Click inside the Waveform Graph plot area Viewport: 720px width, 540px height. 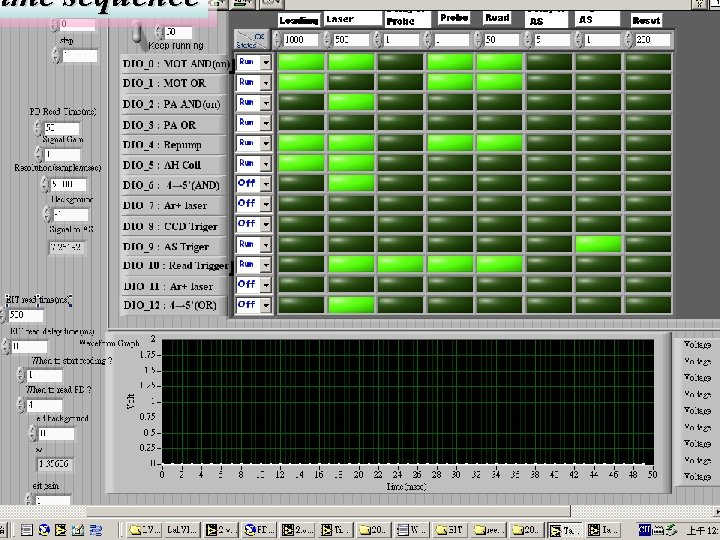pos(408,402)
